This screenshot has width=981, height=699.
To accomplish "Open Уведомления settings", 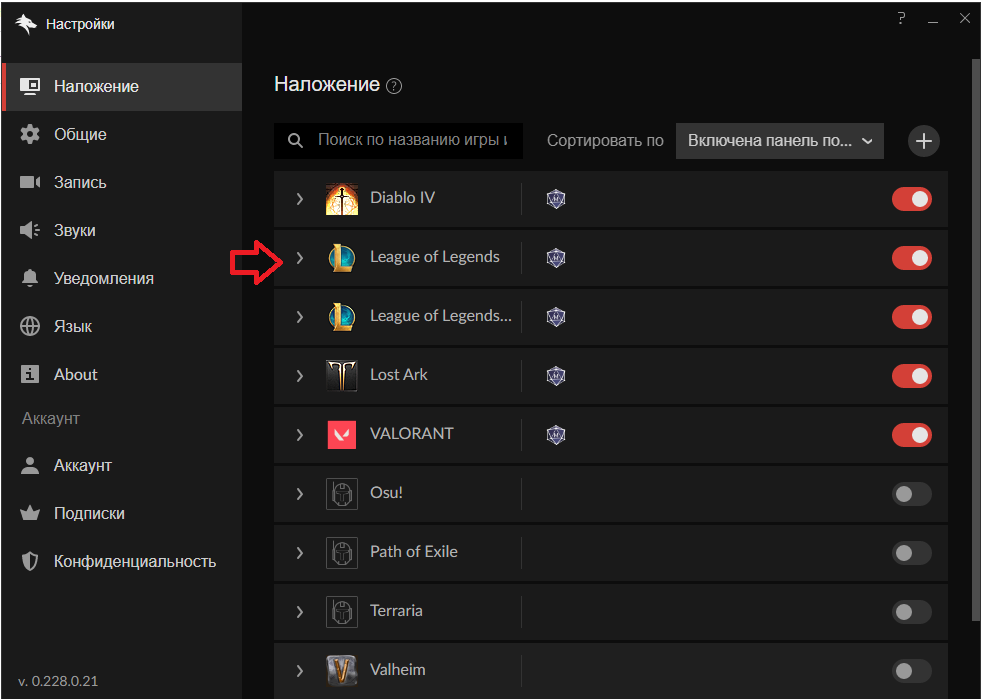I will (122, 278).
